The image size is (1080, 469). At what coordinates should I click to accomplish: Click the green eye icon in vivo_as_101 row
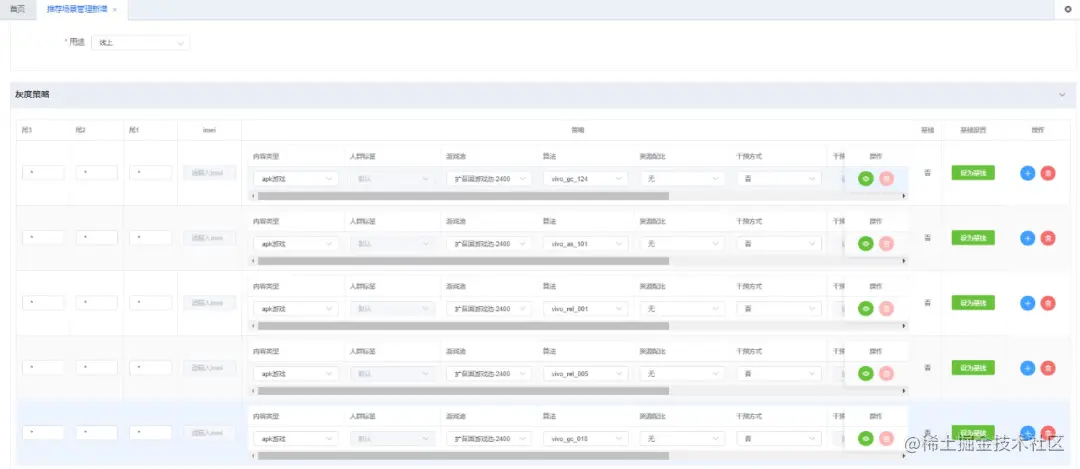[866, 243]
